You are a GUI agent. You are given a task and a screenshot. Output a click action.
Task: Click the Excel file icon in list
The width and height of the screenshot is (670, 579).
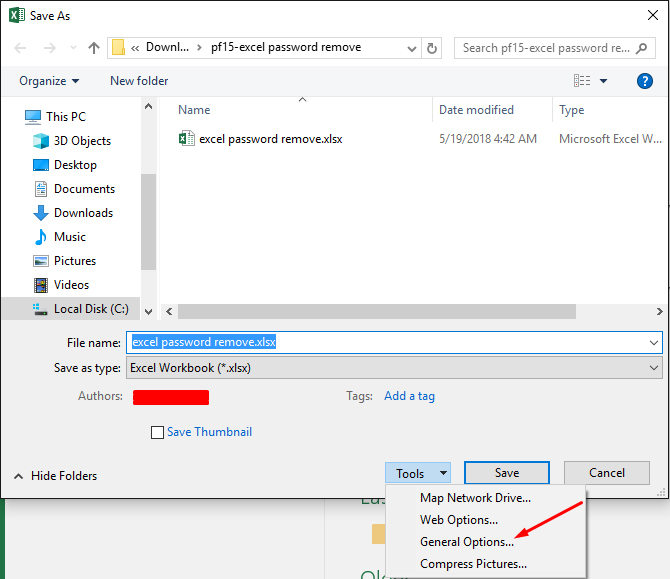[x=186, y=139]
